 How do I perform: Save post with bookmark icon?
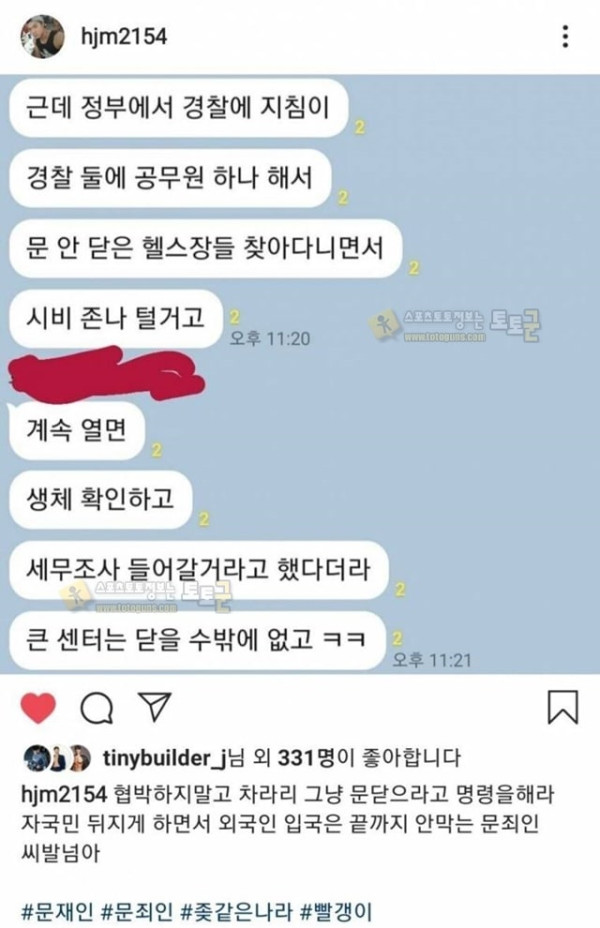pos(562,707)
